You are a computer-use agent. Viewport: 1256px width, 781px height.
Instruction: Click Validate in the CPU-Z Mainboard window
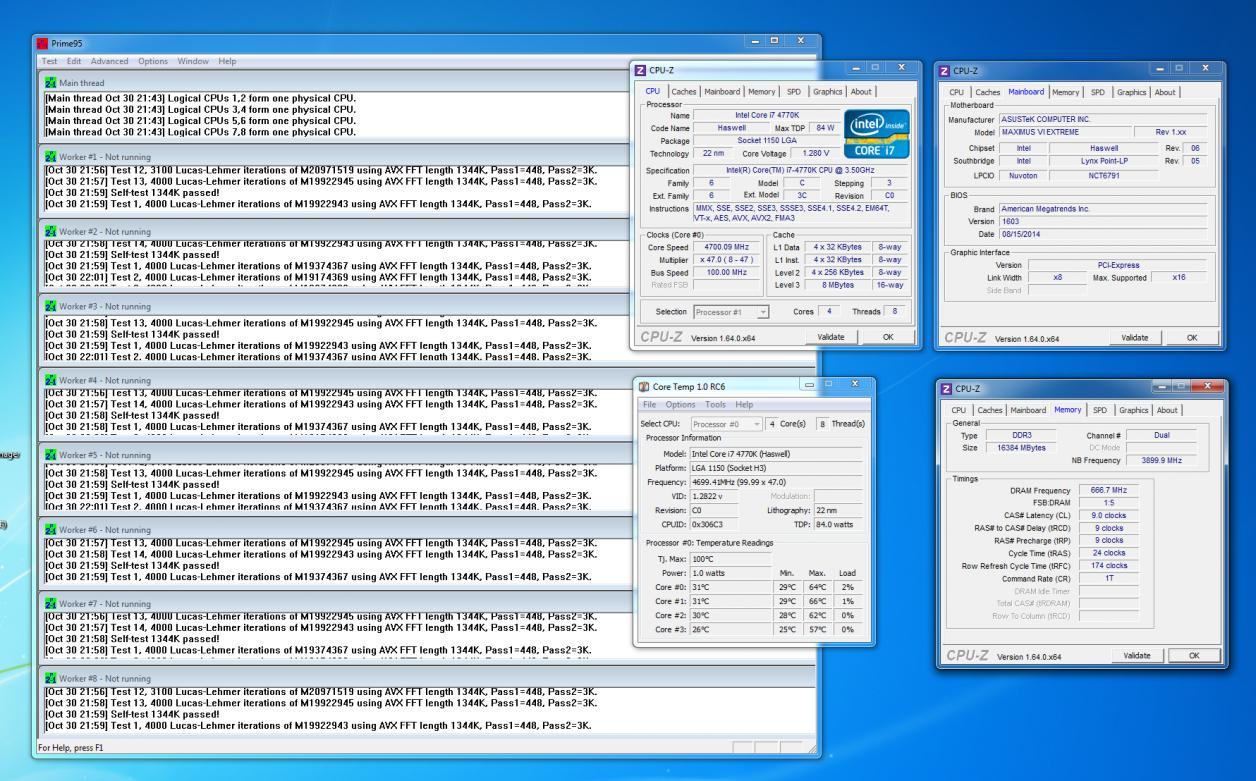(1134, 338)
